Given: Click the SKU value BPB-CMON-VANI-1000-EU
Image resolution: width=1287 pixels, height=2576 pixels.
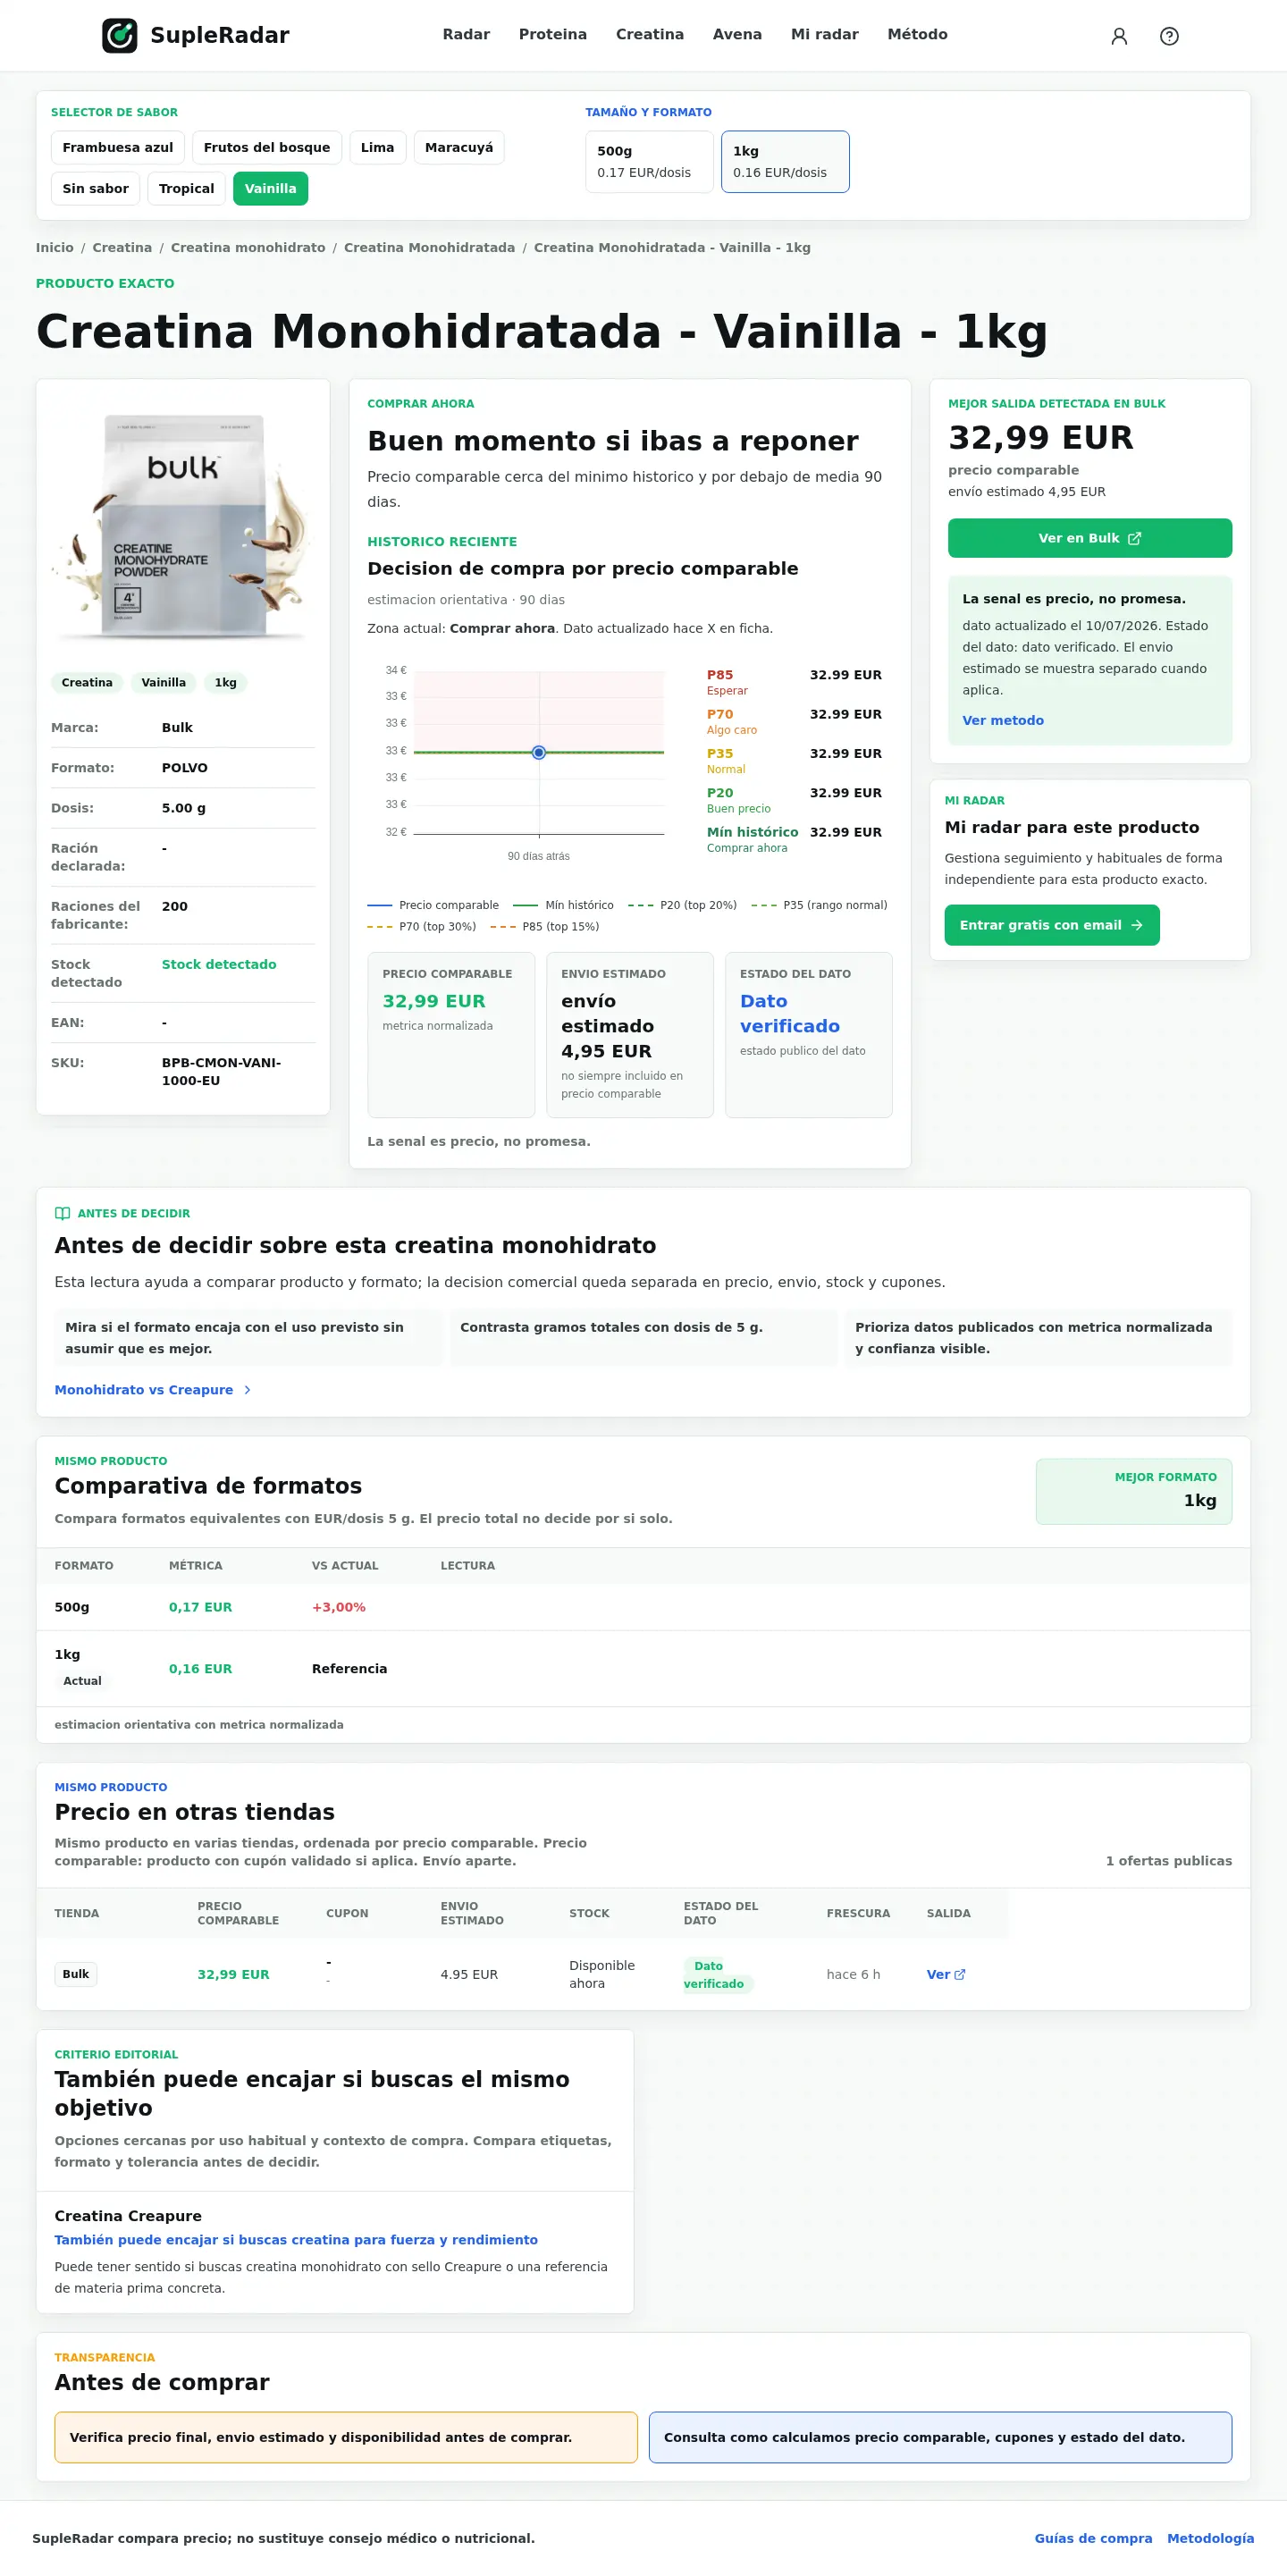Looking at the screenshot, I should 222,1071.
